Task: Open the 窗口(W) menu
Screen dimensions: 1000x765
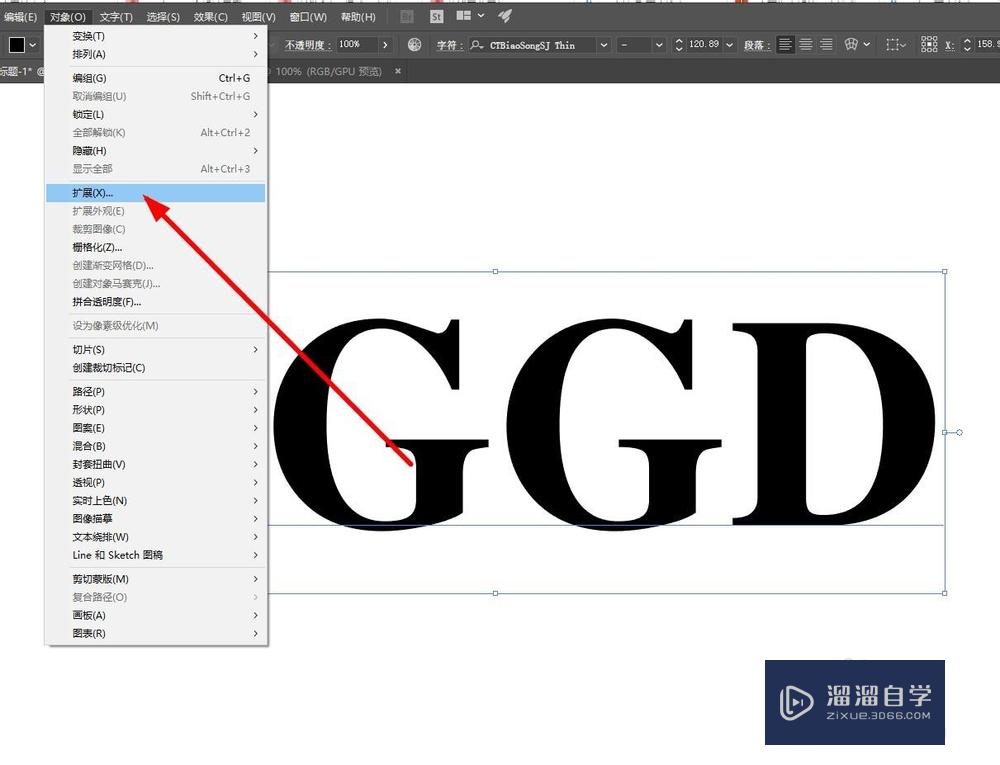Action: (x=308, y=17)
